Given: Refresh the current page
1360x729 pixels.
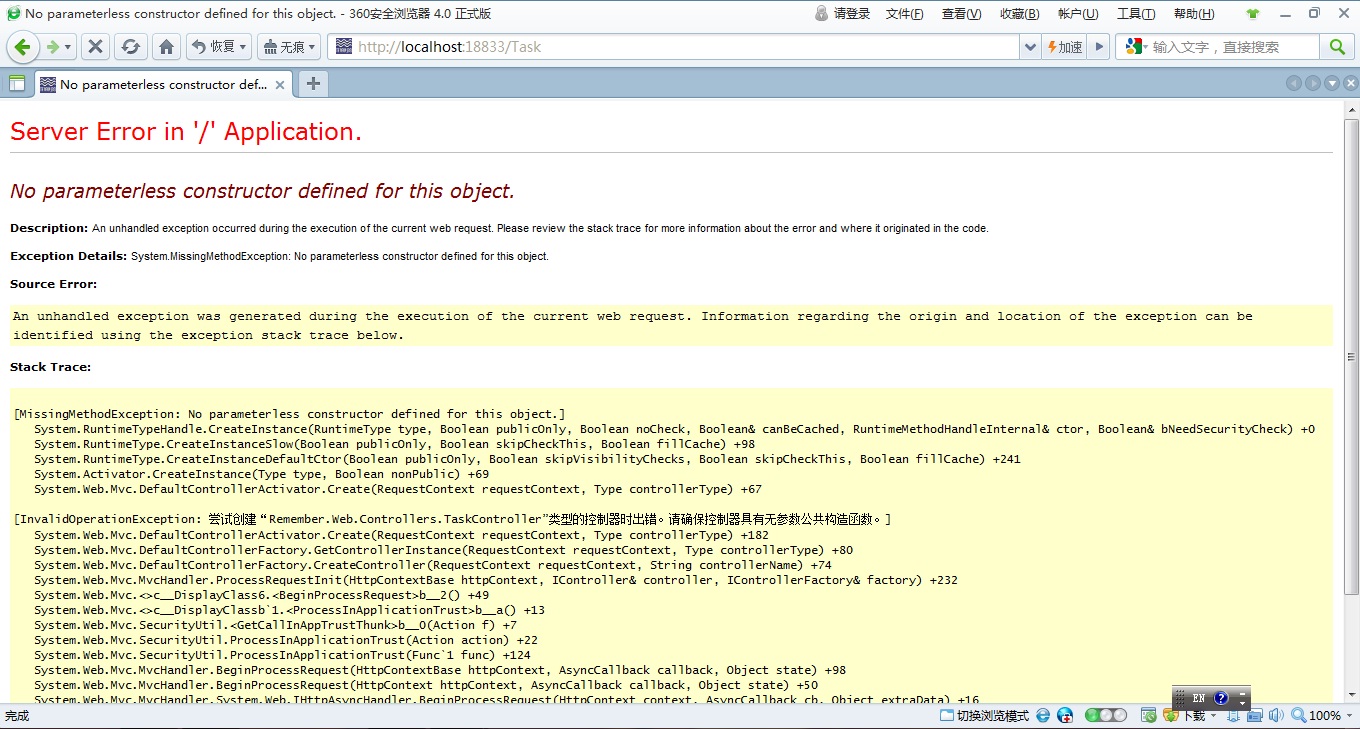Looking at the screenshot, I should [131, 46].
